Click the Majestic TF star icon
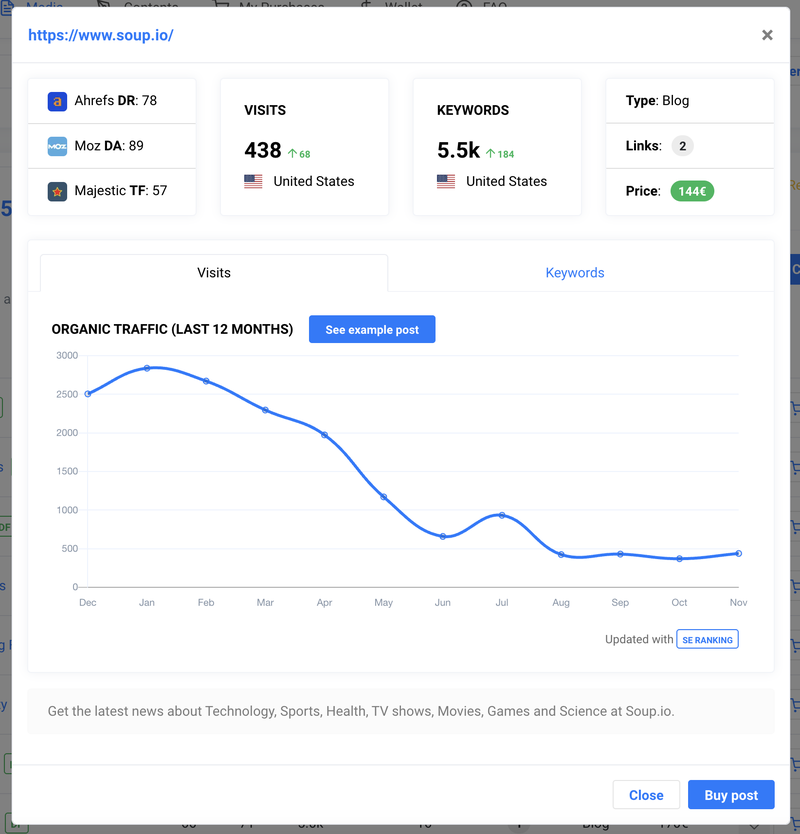 click(57, 190)
